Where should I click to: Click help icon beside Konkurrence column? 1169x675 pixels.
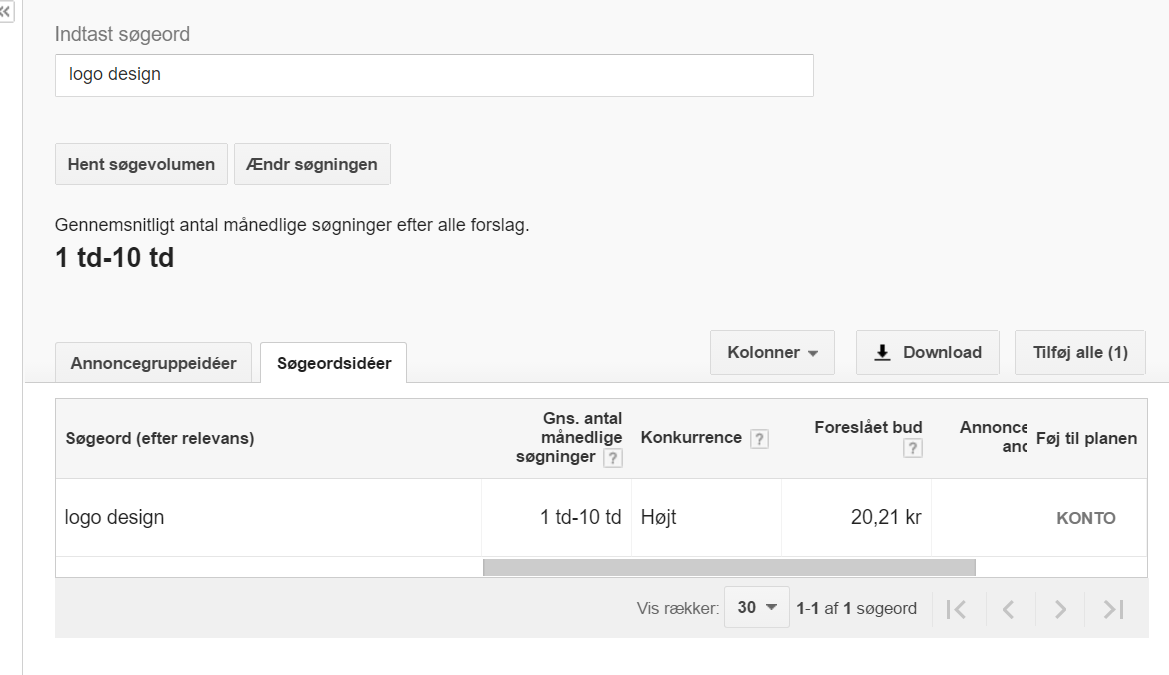pos(759,439)
